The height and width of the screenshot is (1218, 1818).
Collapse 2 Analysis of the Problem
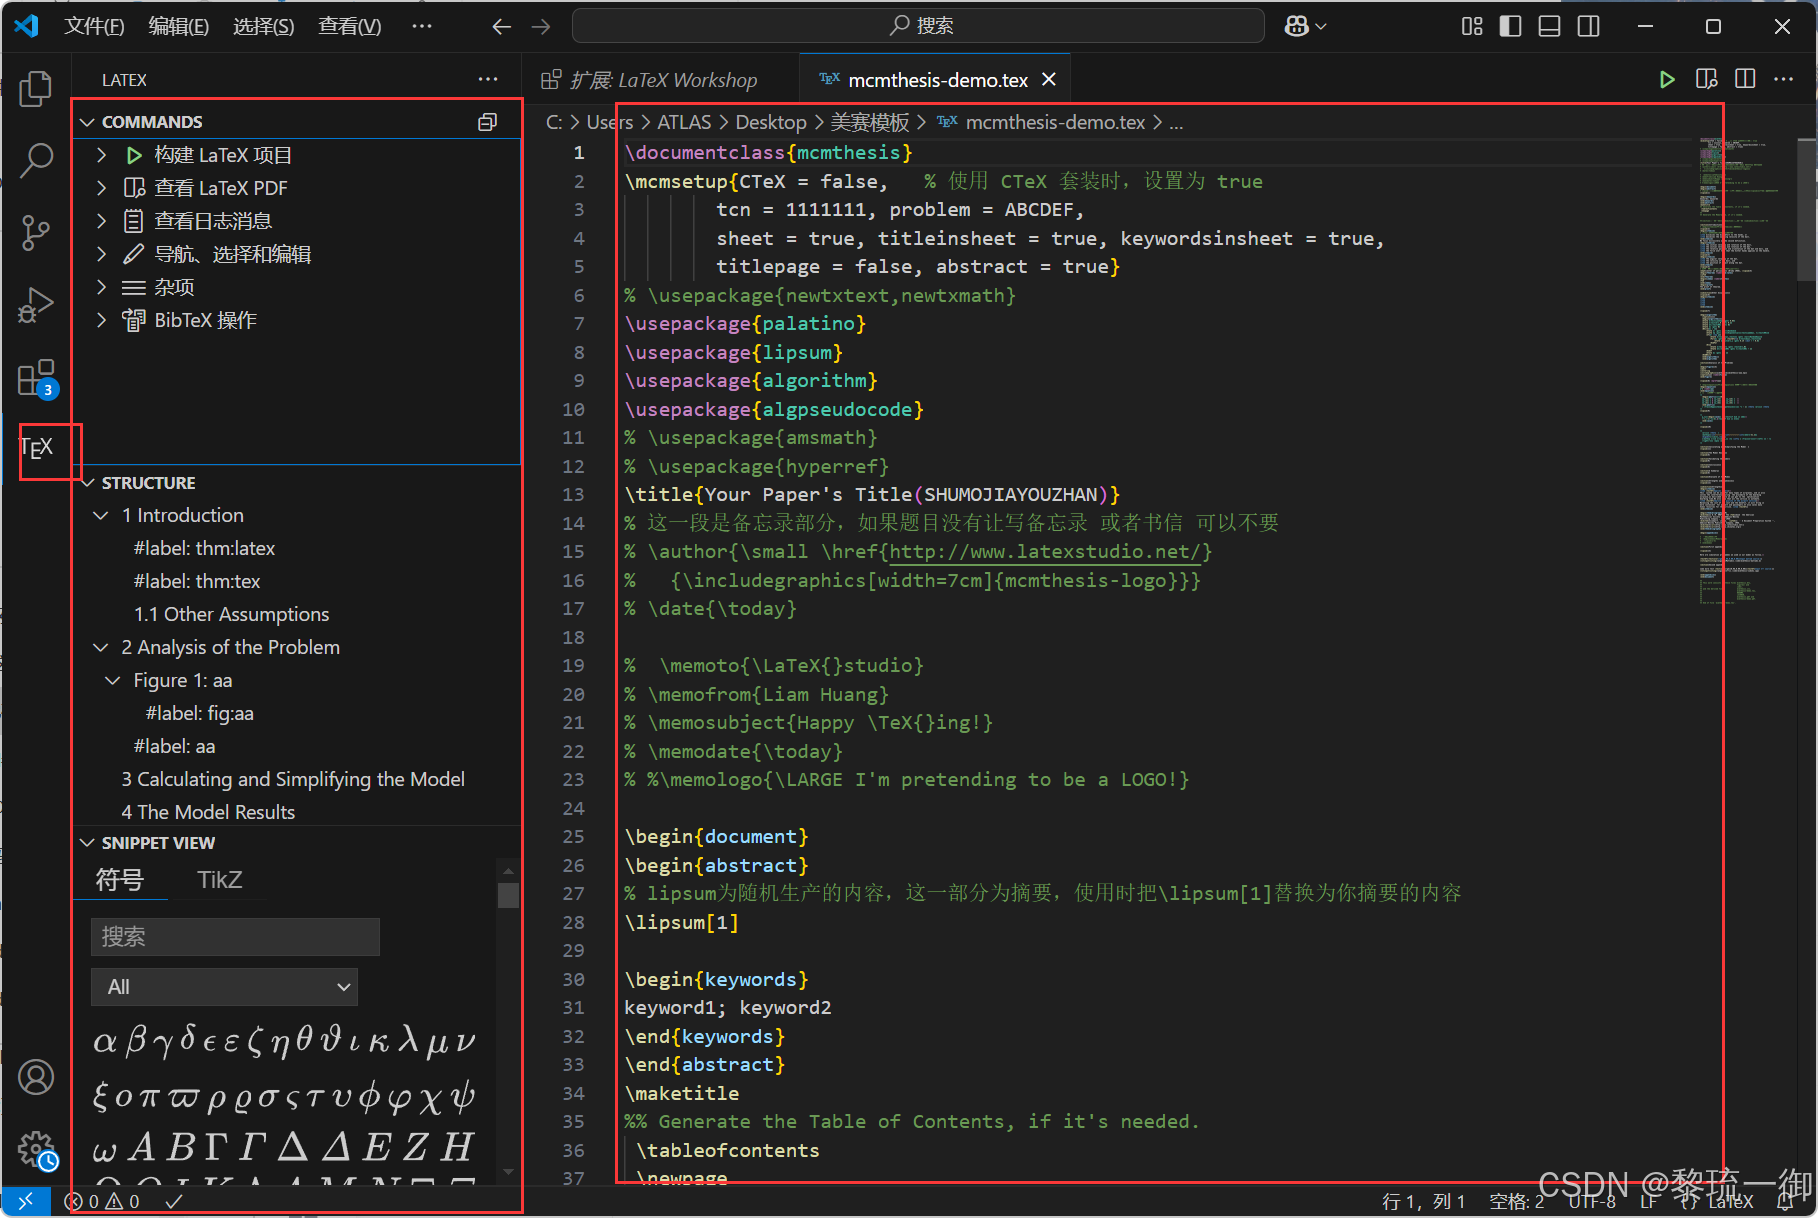click(101, 647)
